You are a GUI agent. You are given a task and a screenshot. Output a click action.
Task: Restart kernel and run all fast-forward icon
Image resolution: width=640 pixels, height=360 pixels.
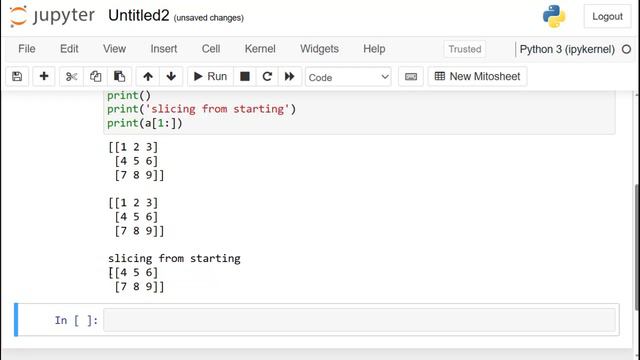[289, 76]
